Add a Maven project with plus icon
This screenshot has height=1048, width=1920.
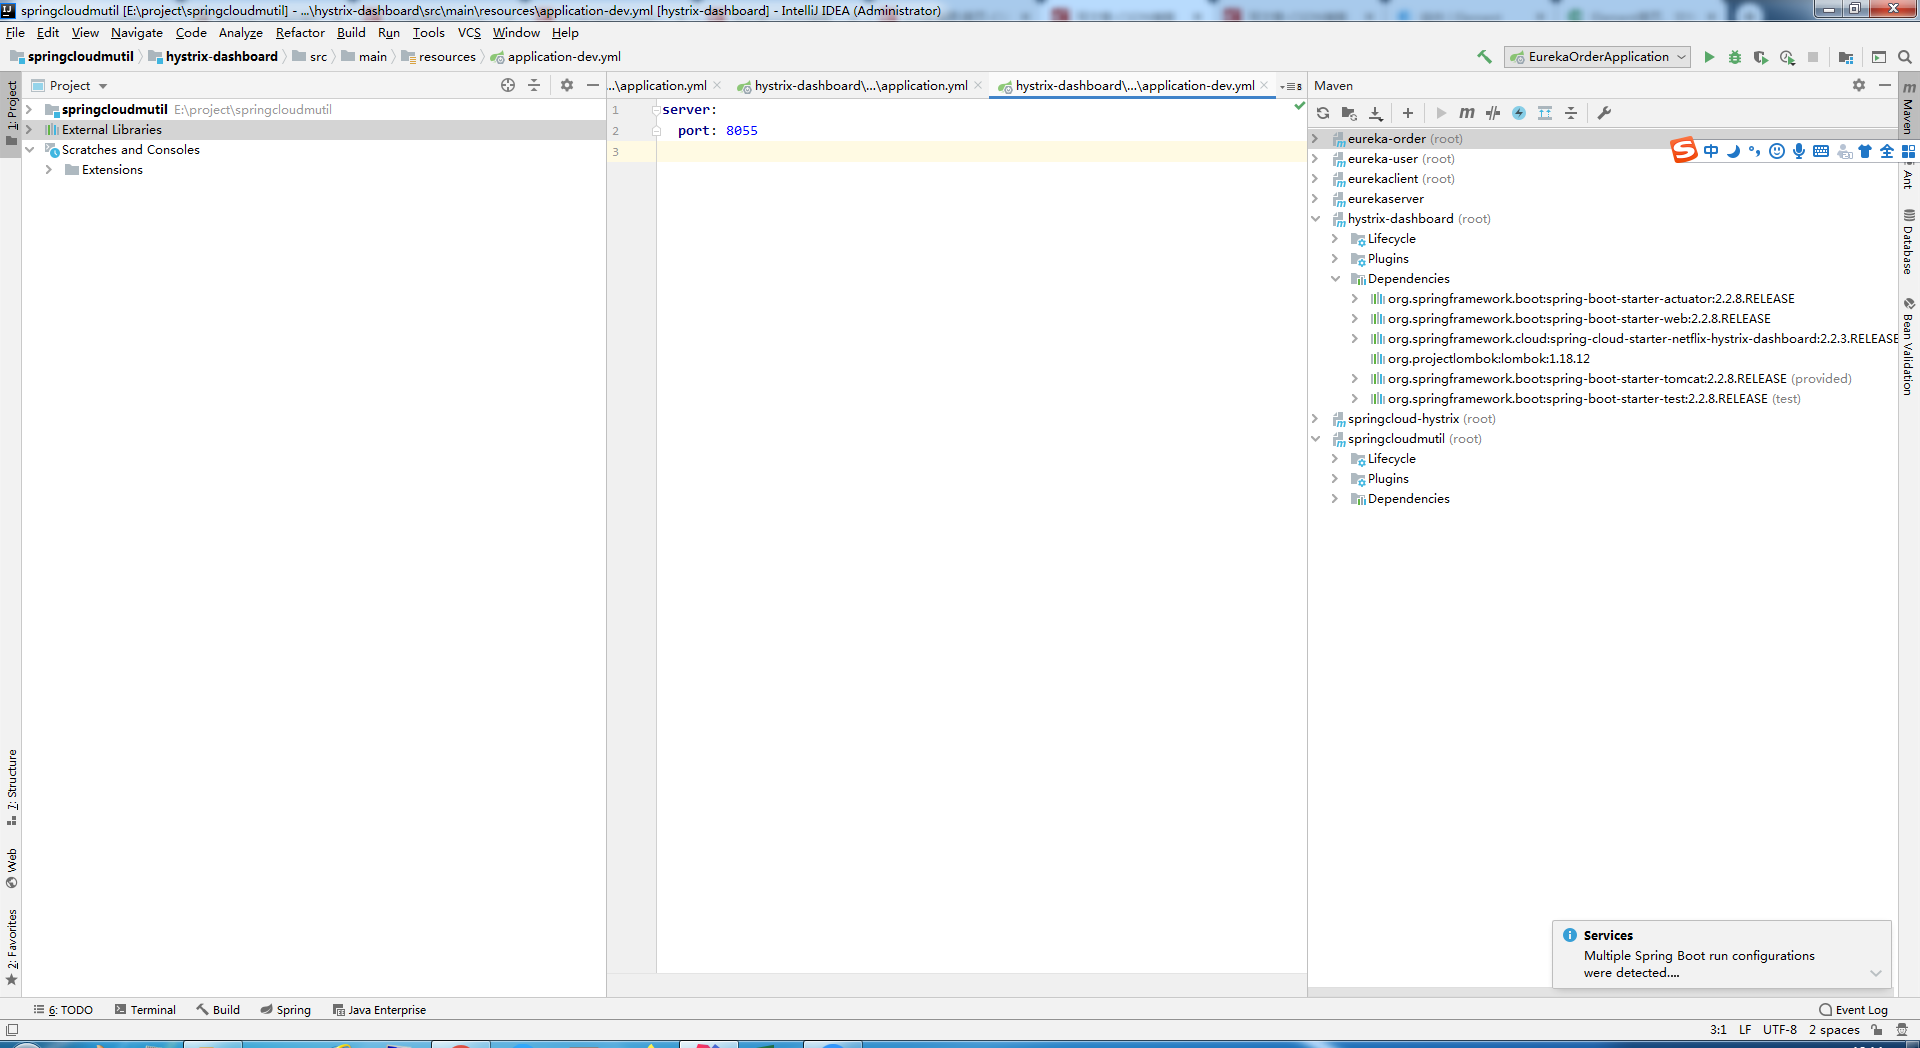tap(1408, 113)
